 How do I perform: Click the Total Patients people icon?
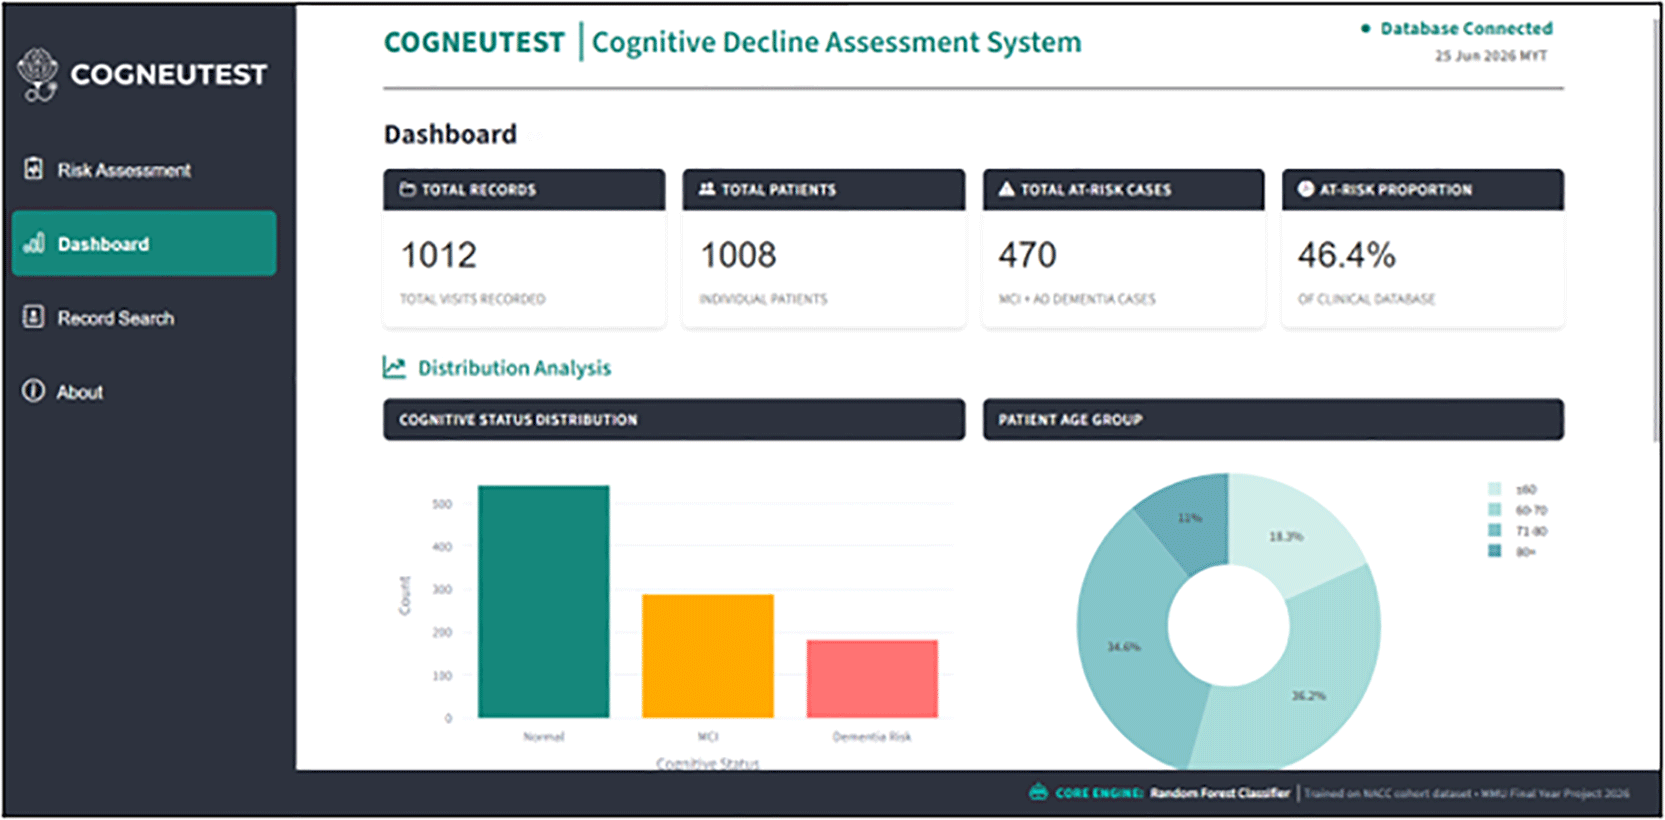pos(707,189)
